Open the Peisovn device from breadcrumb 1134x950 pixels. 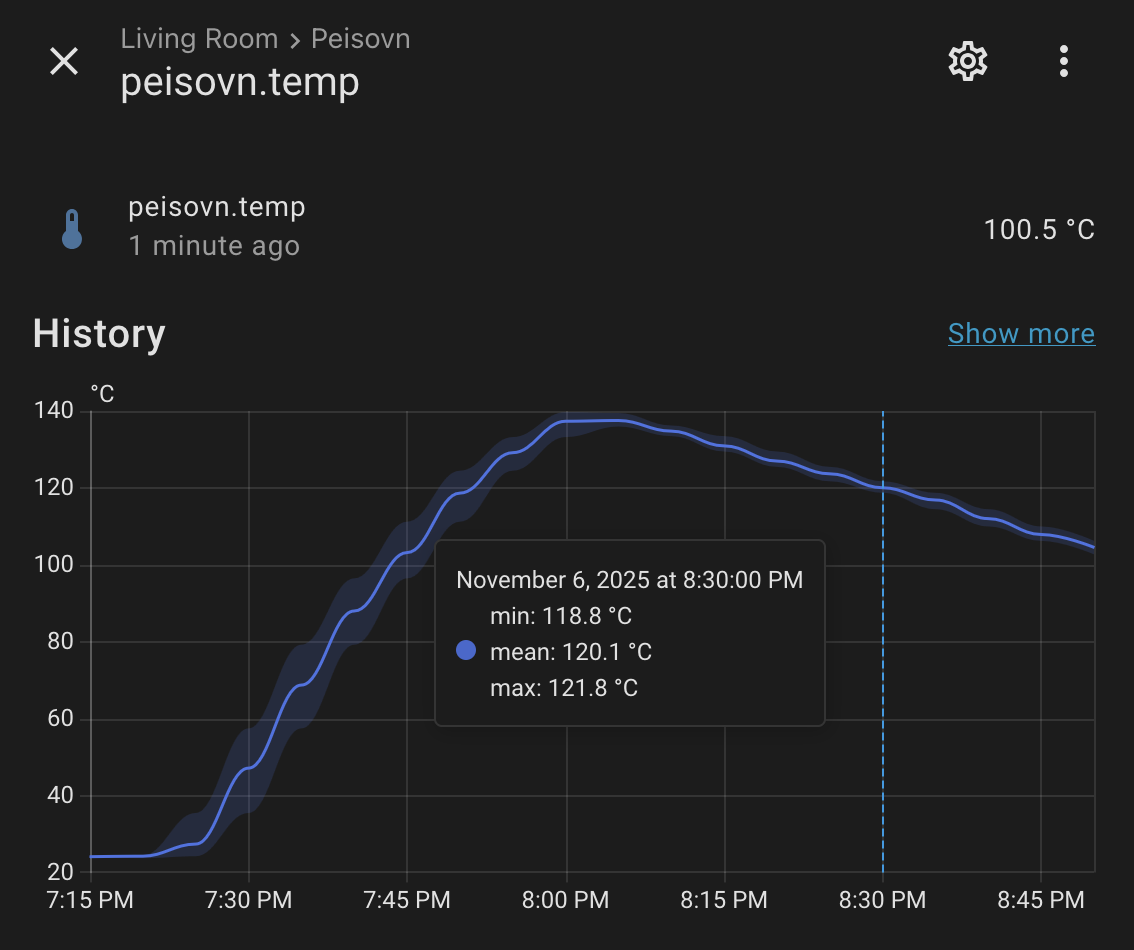(x=360, y=38)
